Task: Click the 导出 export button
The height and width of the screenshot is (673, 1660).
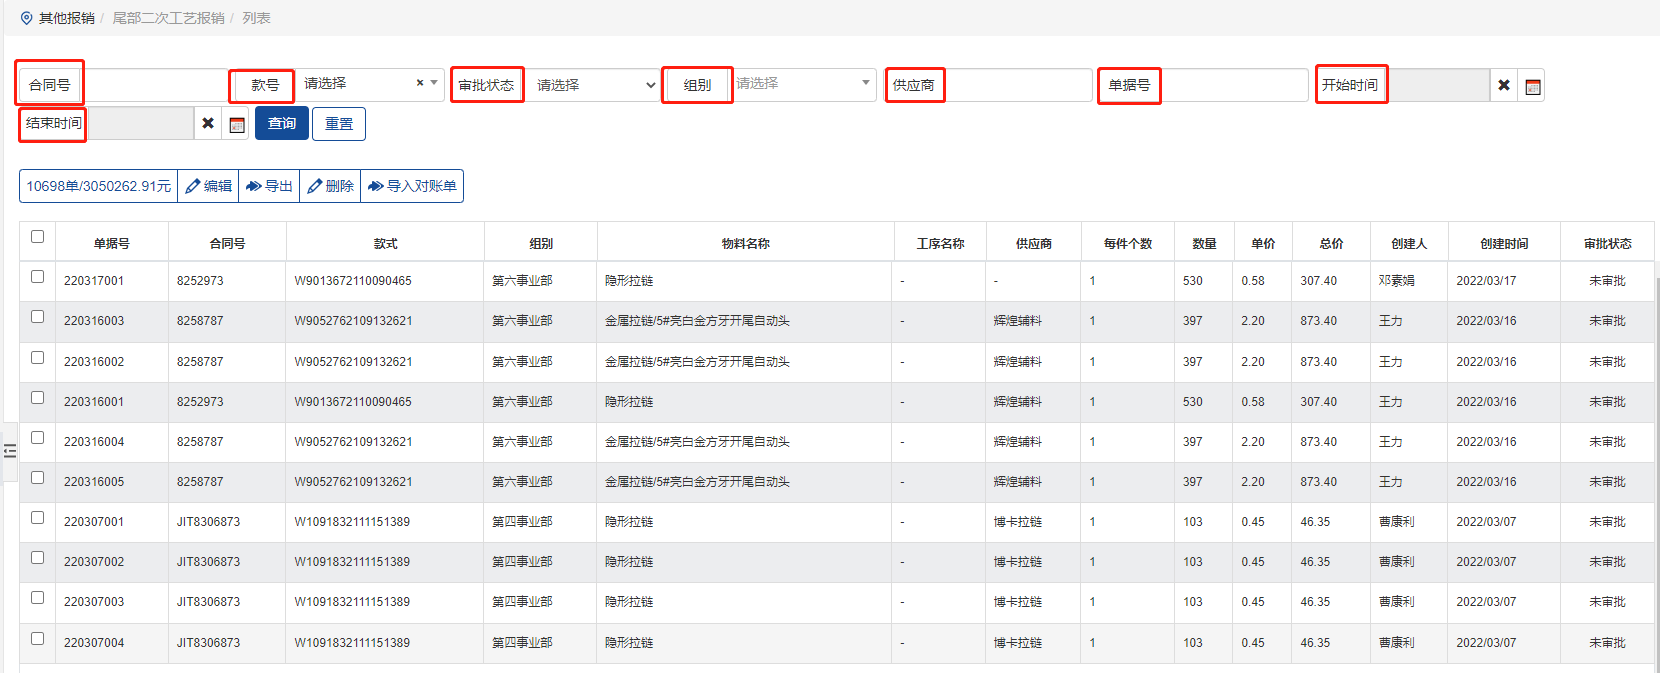Action: pos(269,186)
